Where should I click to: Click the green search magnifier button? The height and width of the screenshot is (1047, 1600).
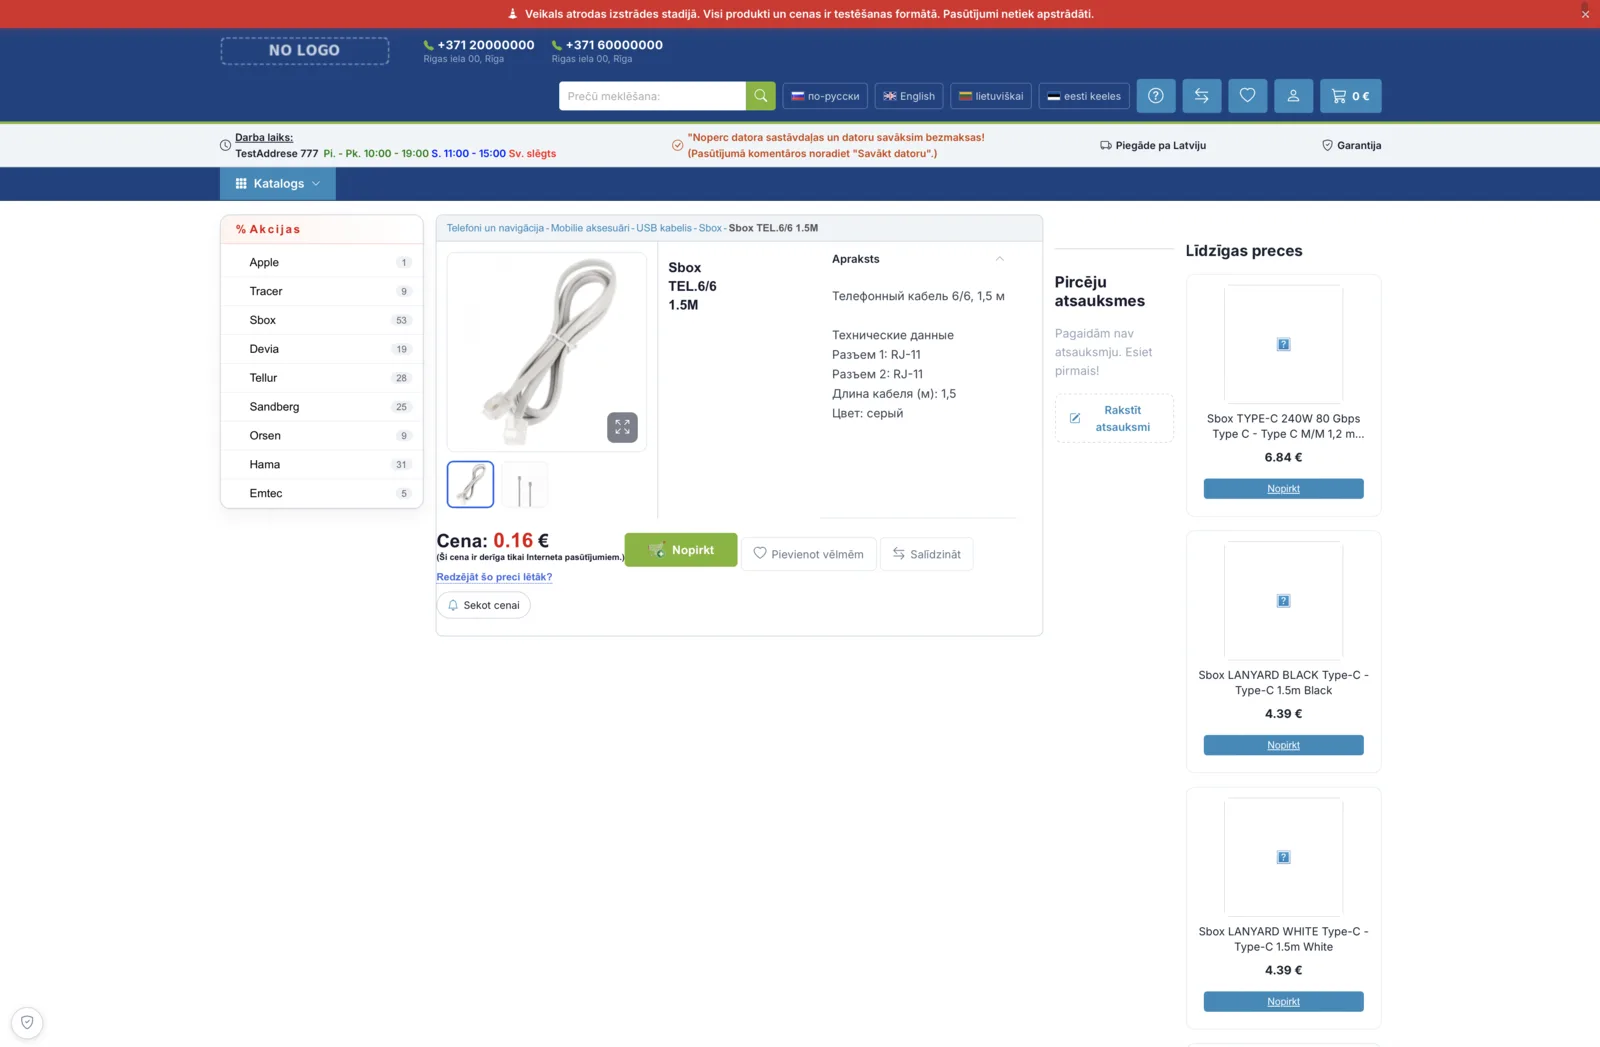[x=760, y=96]
